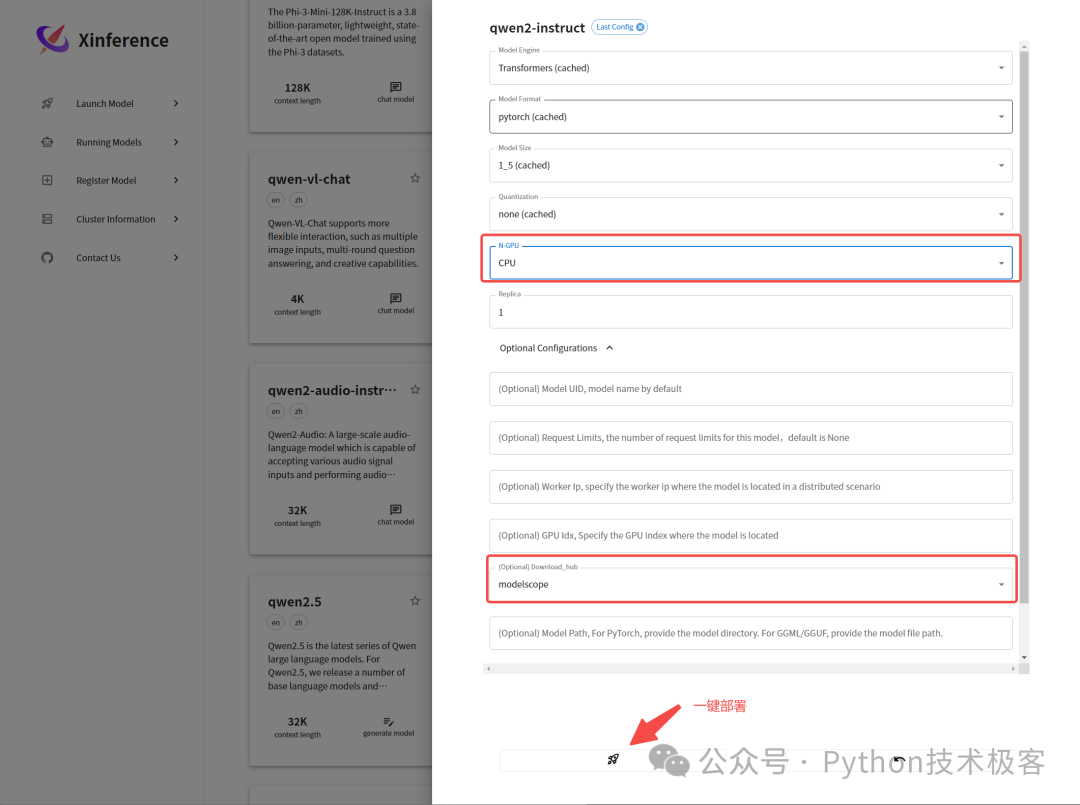Open the Quantization dropdown

pos(751,214)
